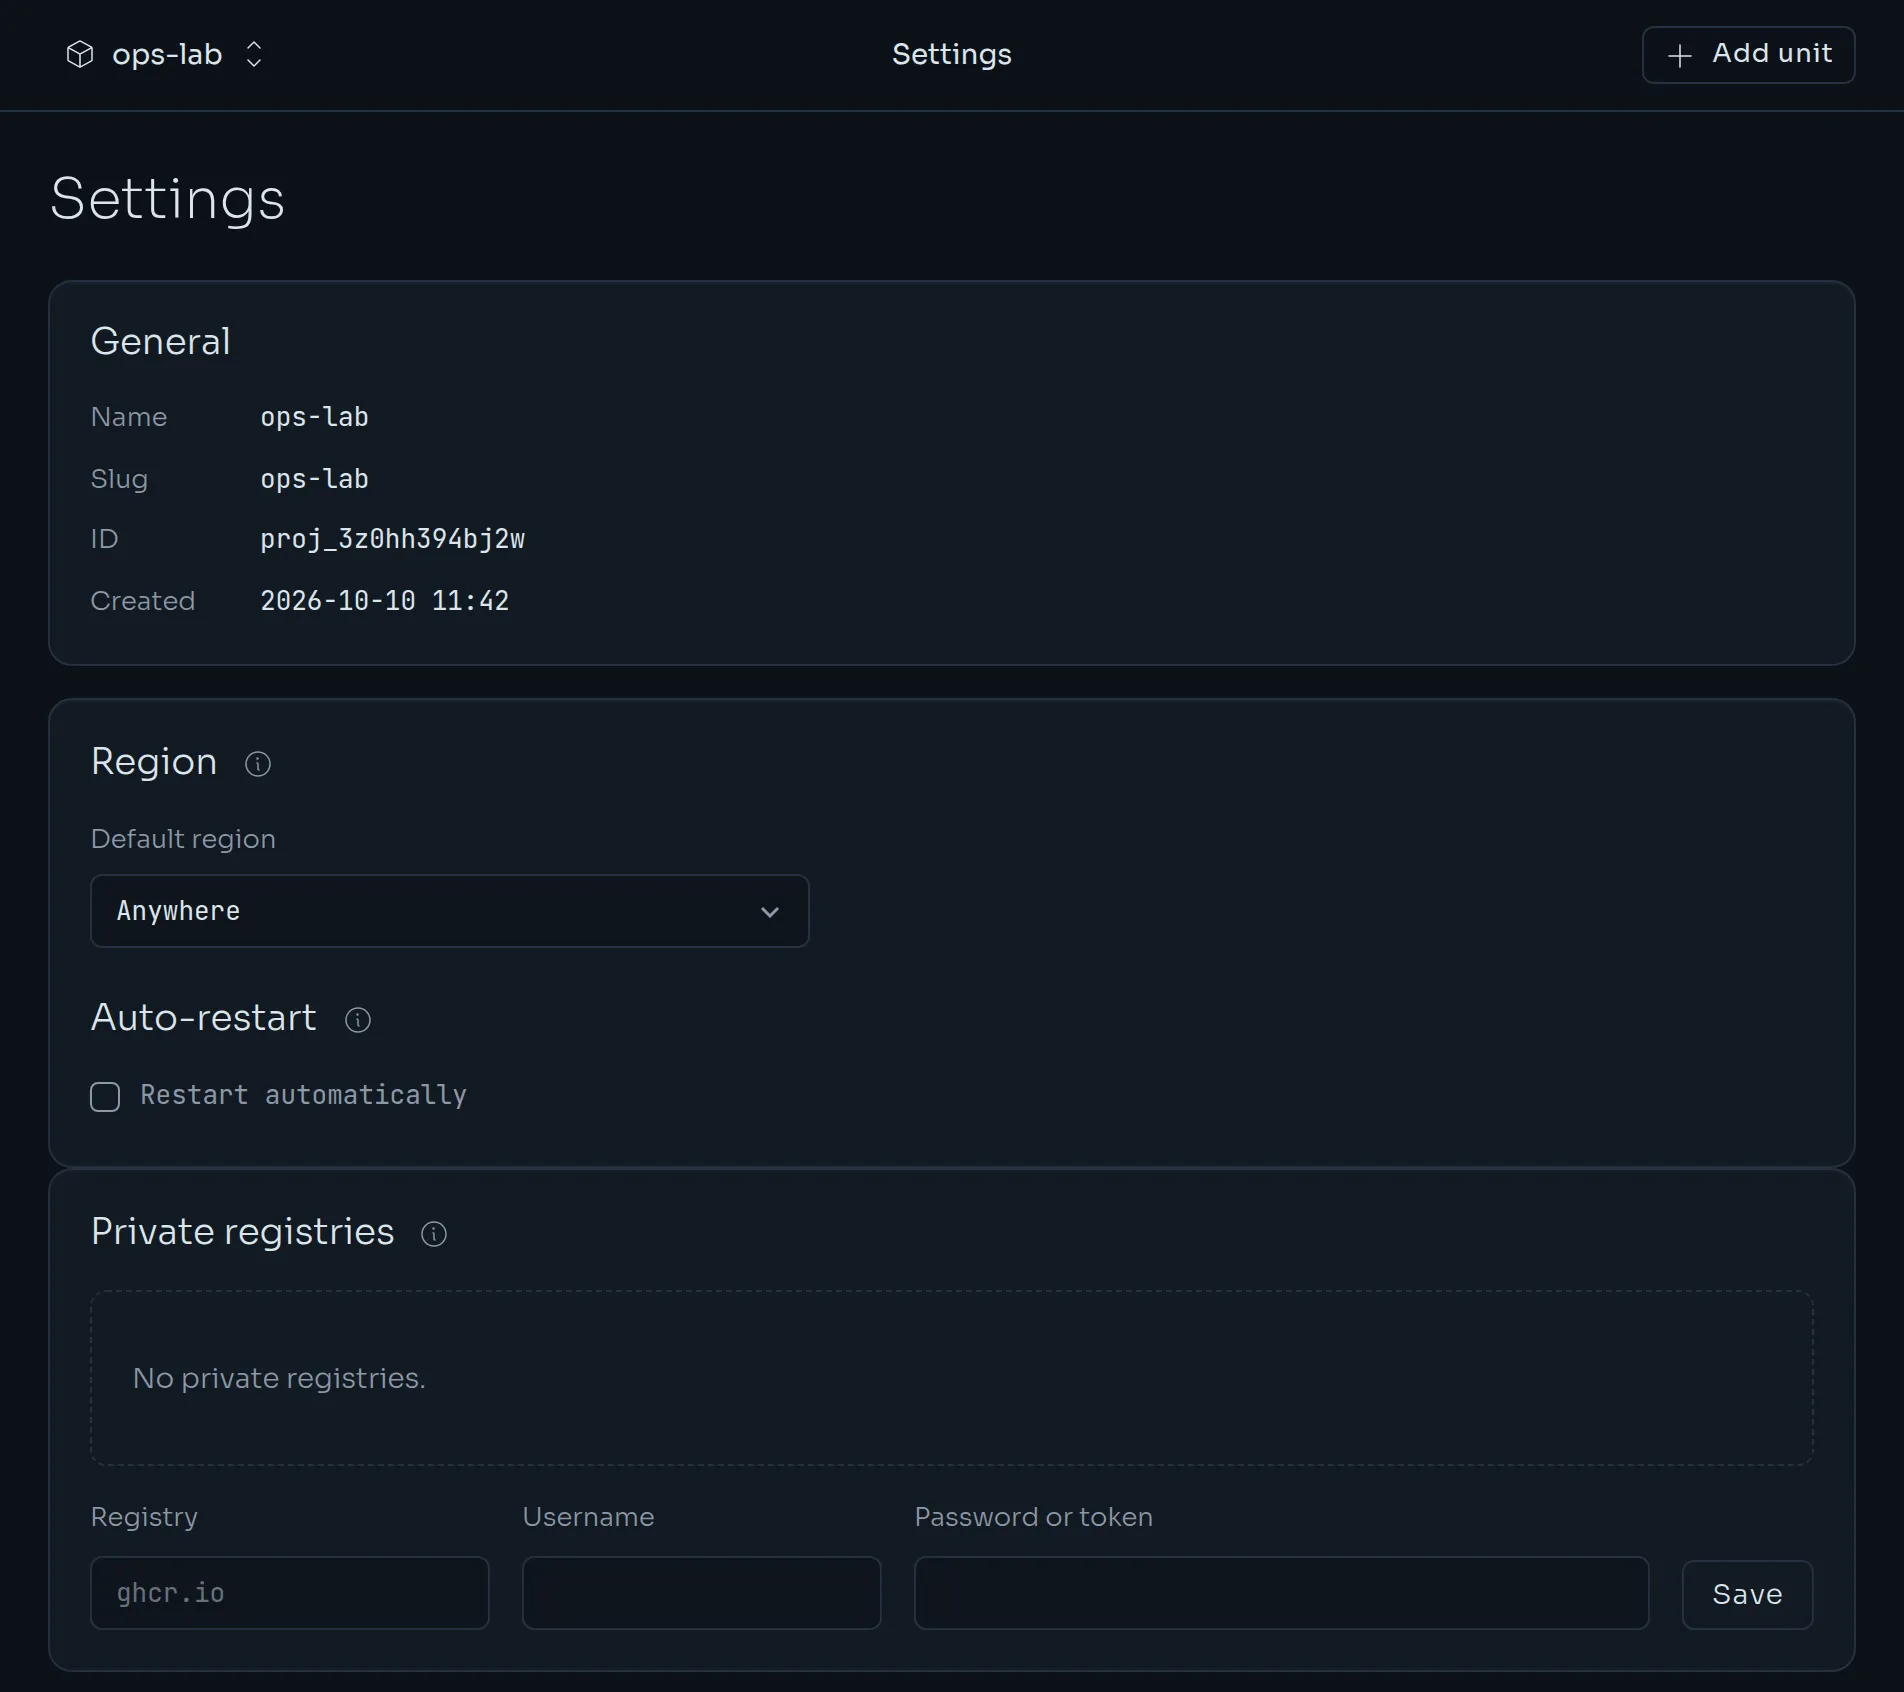The height and width of the screenshot is (1692, 1904).
Task: Focus the Registry input field showing ghcr.io
Action: (x=290, y=1593)
